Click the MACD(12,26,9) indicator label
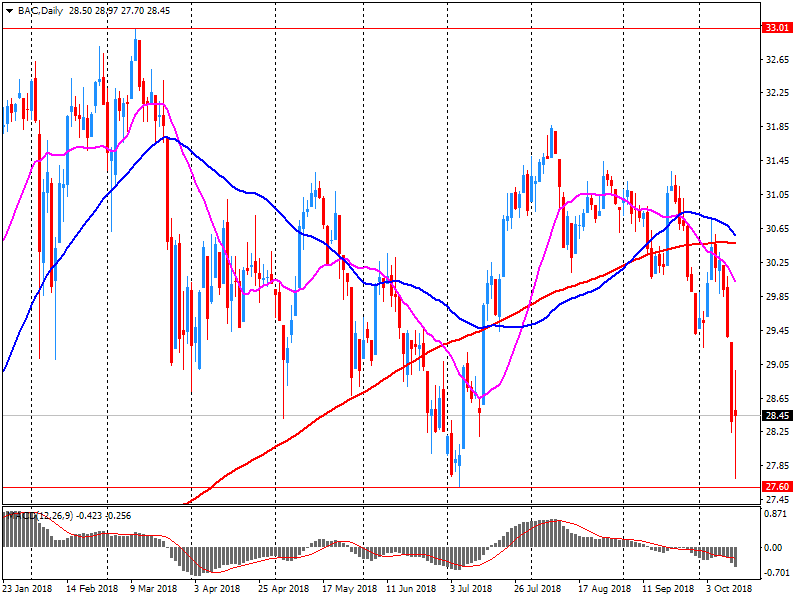Screen dimensions: 800x600 pos(41,516)
